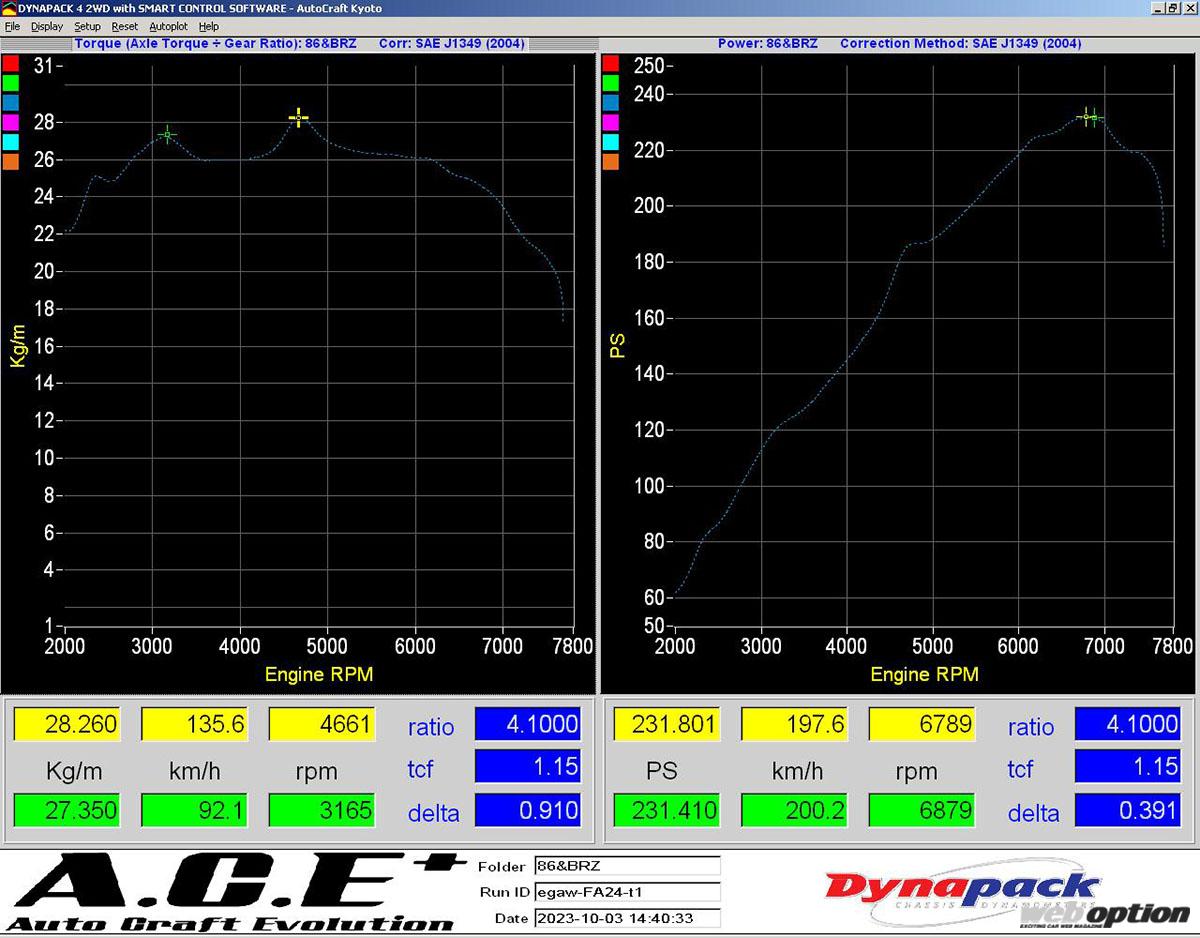Click the Reset menu item
Screen dimensions: 1200x938
tap(125, 26)
